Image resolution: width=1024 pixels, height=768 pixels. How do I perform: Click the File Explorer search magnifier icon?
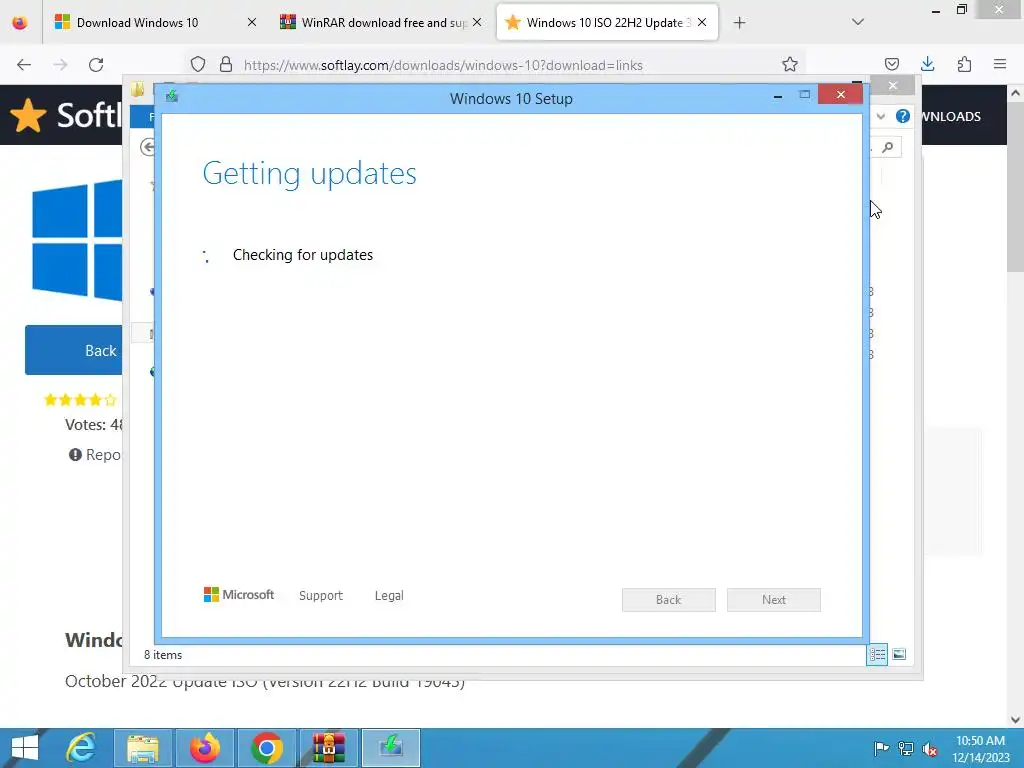coord(888,148)
